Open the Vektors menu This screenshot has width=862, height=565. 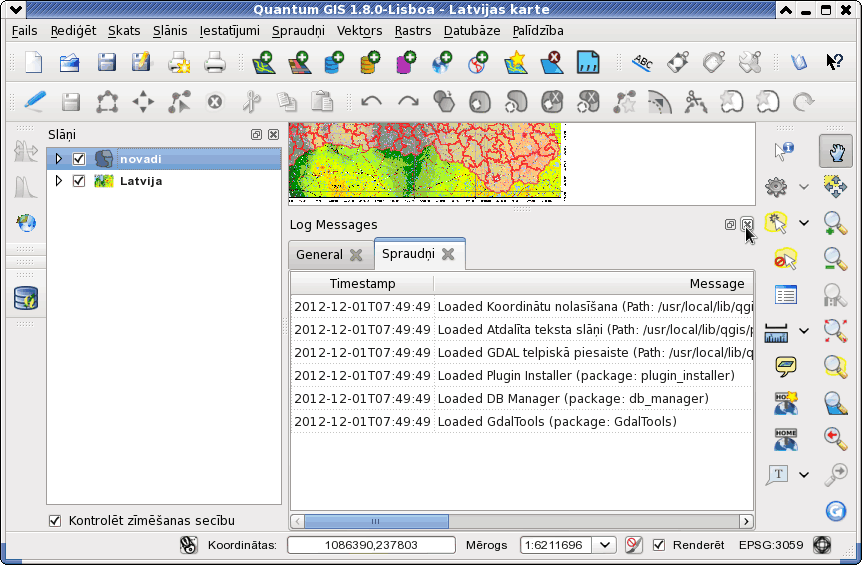(x=360, y=31)
